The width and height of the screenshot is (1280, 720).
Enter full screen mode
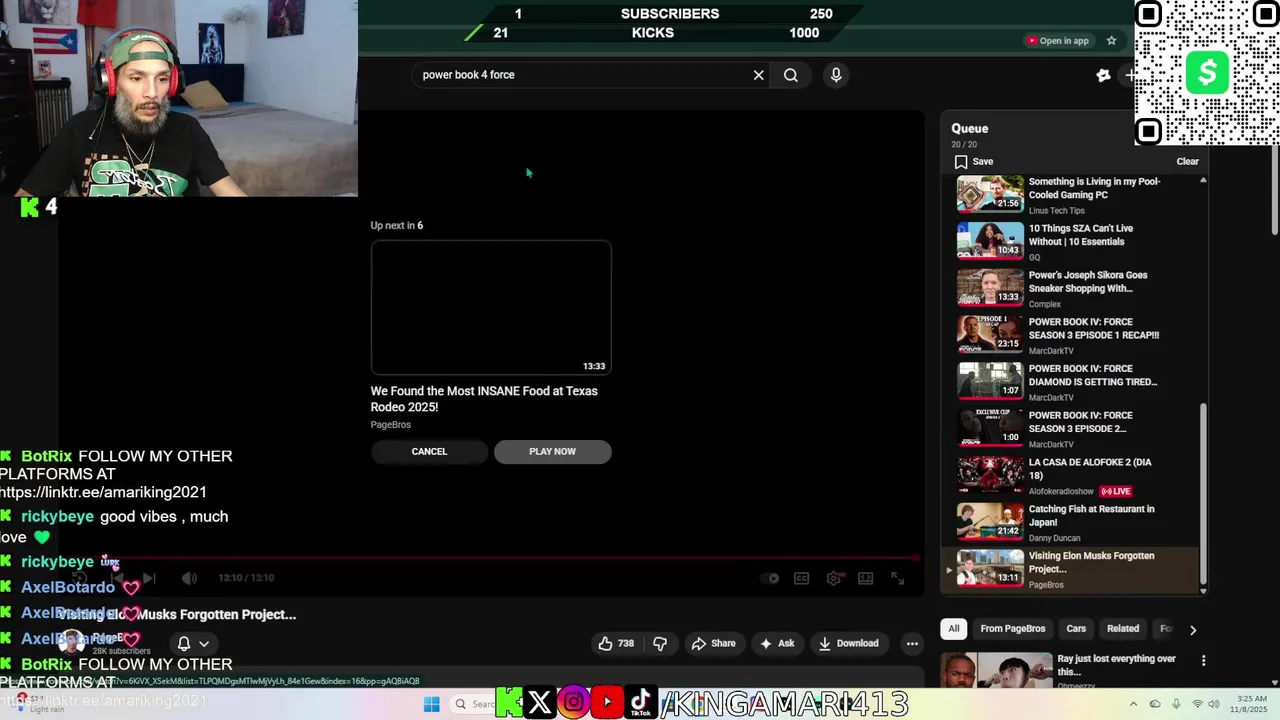point(898,578)
